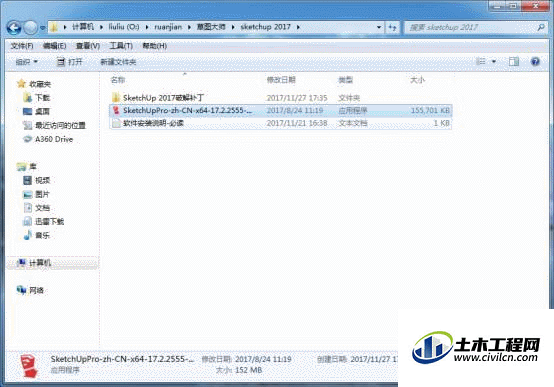554x387 pixels.
Task: Select 网络 in the navigation pane
Action: tap(36, 291)
